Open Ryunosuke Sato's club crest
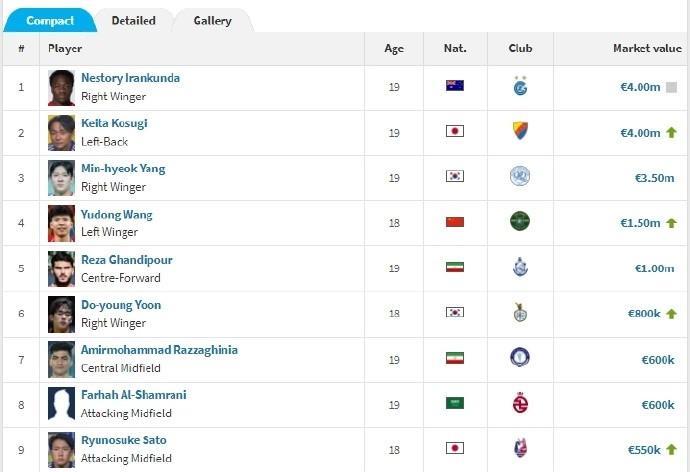The width and height of the screenshot is (690, 472). (520, 448)
